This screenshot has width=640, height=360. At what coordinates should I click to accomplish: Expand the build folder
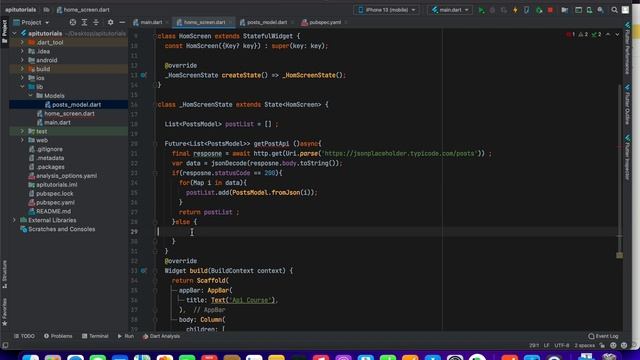click(22, 69)
